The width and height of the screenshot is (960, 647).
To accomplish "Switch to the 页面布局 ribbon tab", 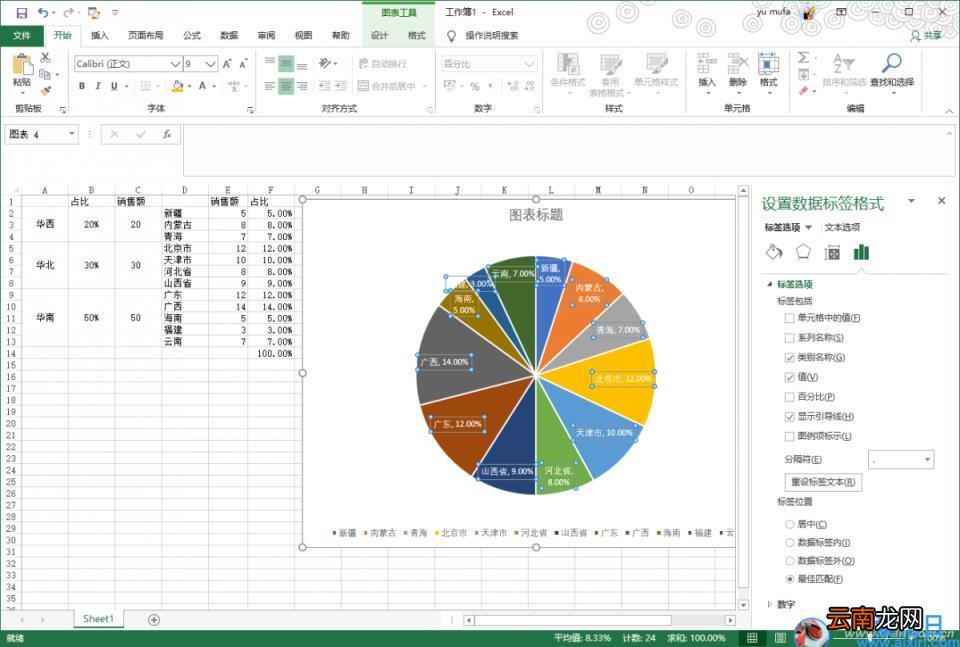I will pyautogui.click(x=145, y=36).
